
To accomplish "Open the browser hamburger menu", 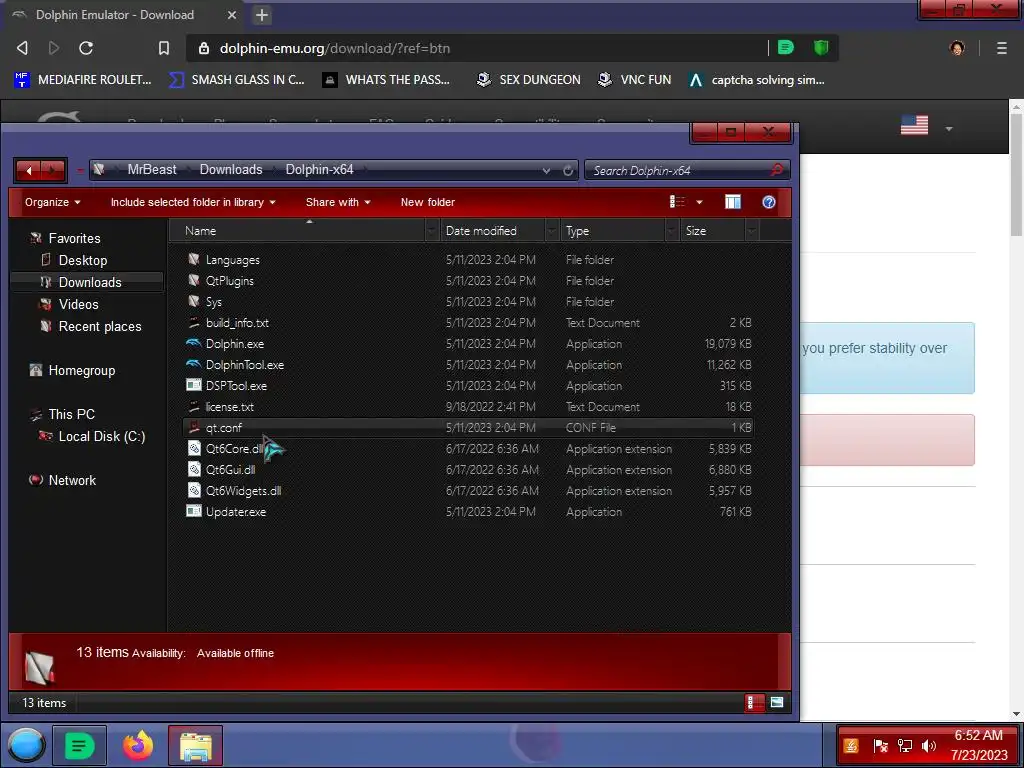I will [1001, 48].
